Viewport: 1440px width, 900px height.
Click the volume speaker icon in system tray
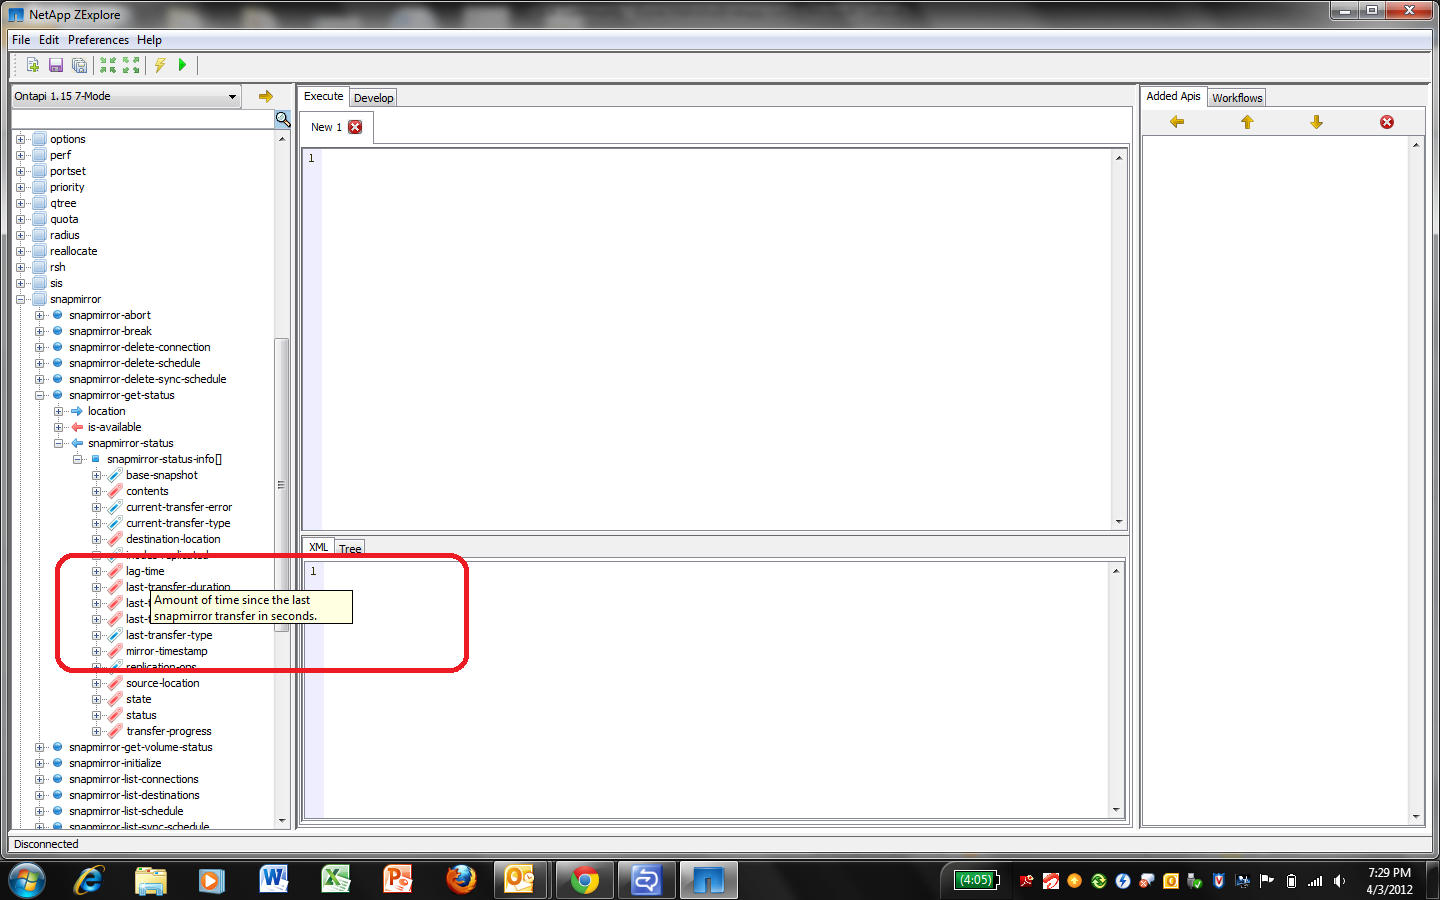click(x=1339, y=881)
